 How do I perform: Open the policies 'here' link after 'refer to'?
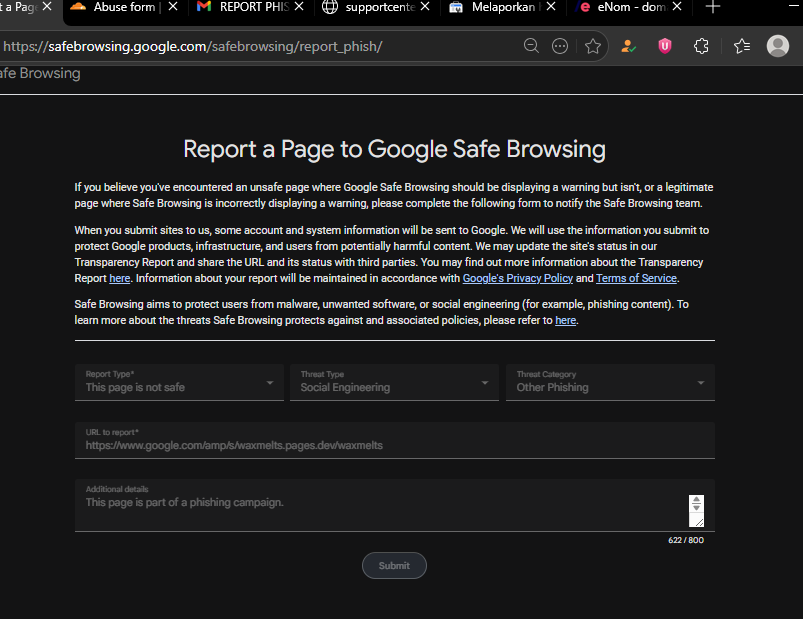tap(566, 320)
